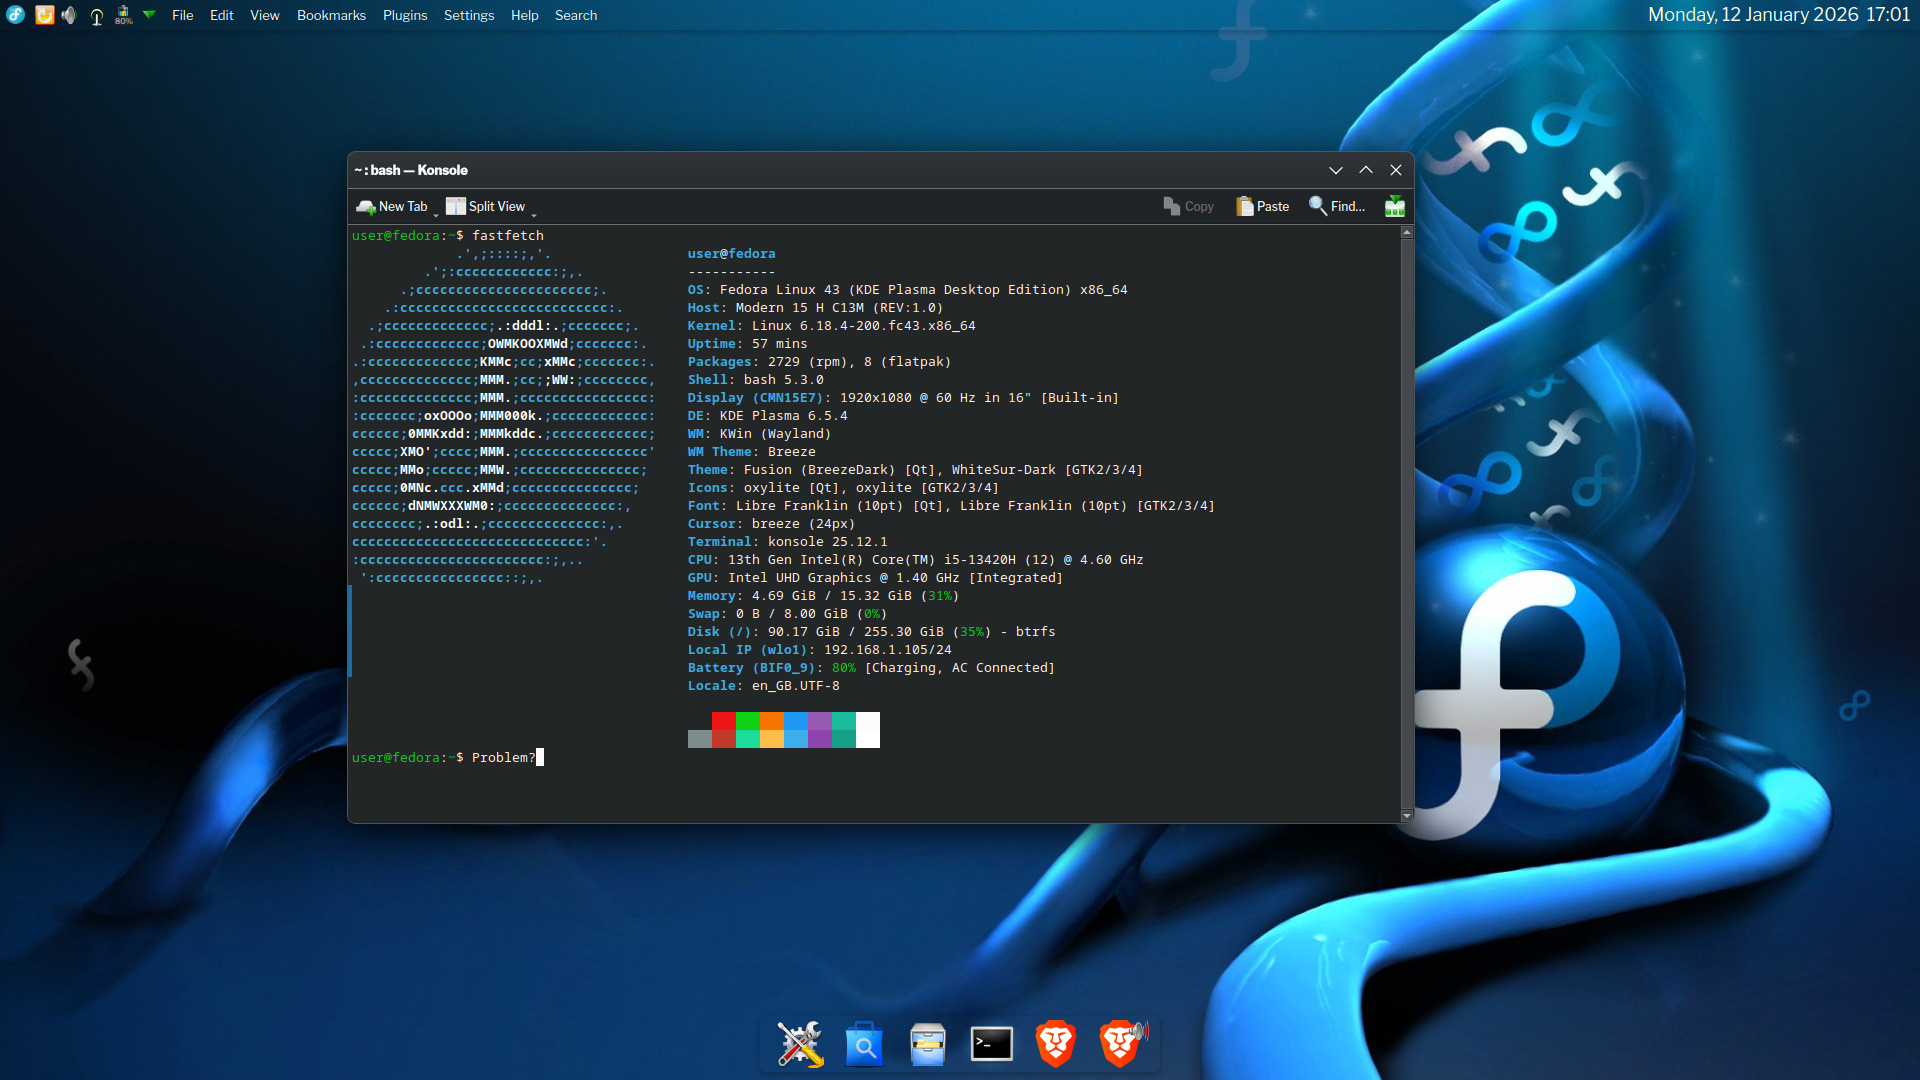Viewport: 1920px width, 1080px height.
Task: Open the Bookmarks menu
Action: (331, 15)
